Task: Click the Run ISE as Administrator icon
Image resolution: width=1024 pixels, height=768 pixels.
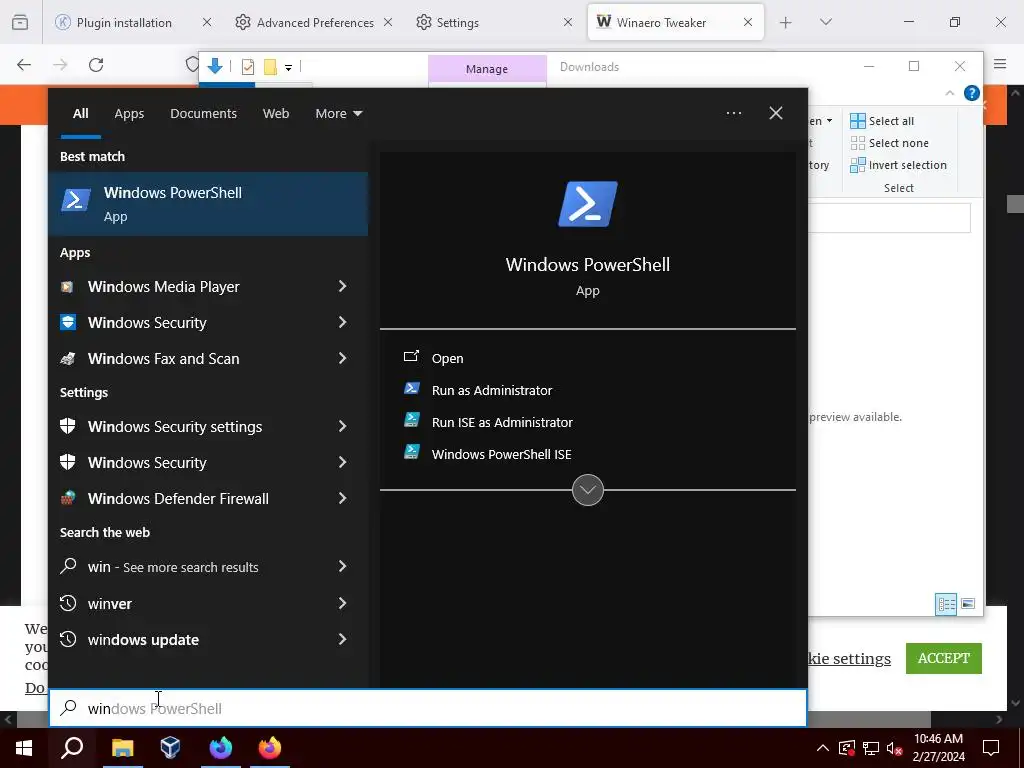Action: coord(411,420)
